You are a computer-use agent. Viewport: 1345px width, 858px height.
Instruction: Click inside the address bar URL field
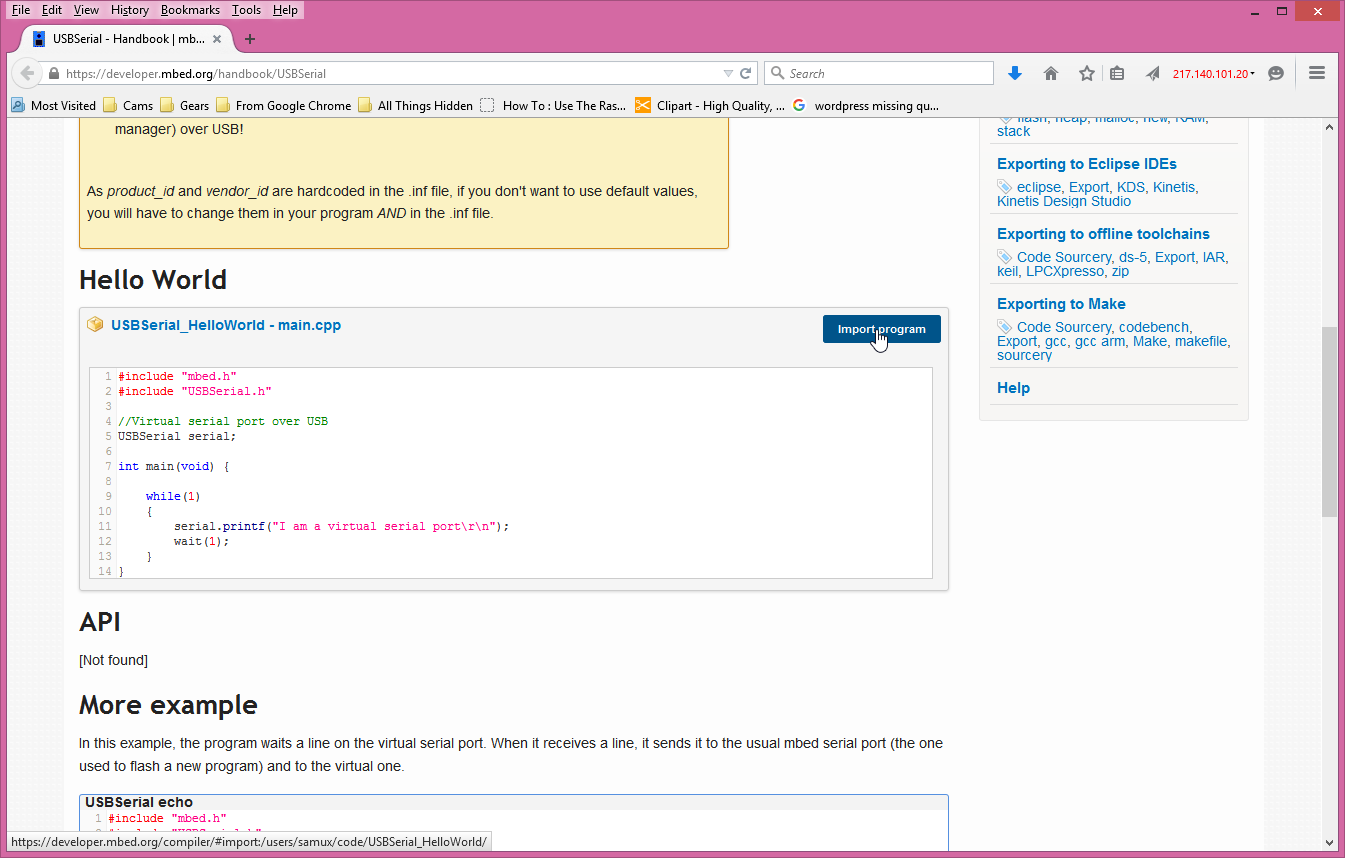[390, 73]
